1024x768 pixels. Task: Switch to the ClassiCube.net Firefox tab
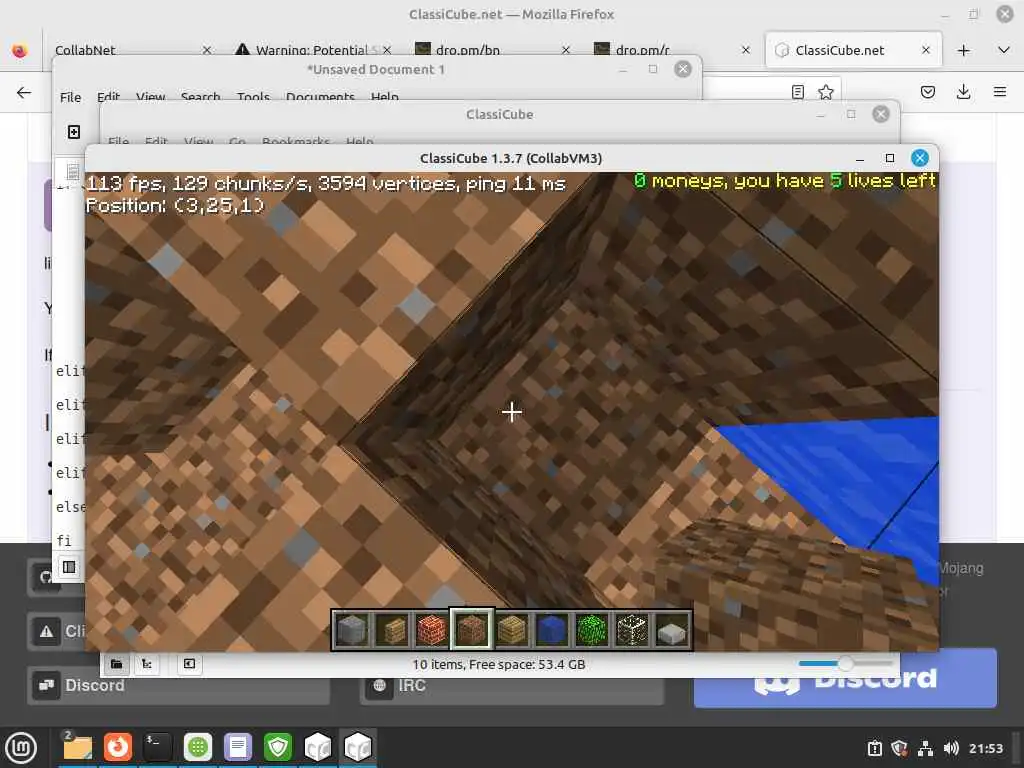842,50
